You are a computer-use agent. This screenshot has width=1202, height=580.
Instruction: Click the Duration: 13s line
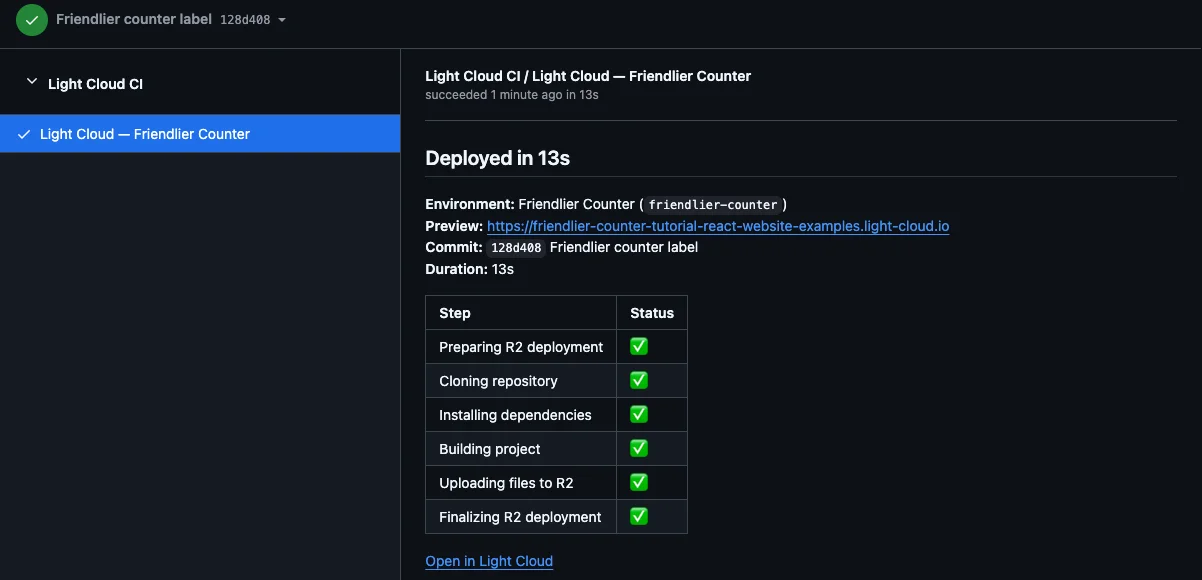(x=470, y=269)
